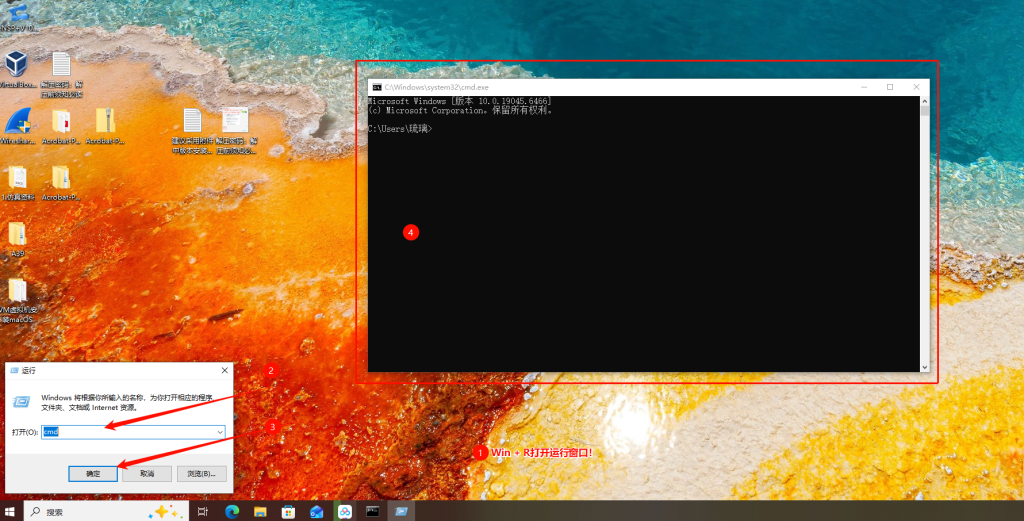The image size is (1024, 521).
Task: Switch to the Run dialog taskbar icon
Action: [401, 511]
